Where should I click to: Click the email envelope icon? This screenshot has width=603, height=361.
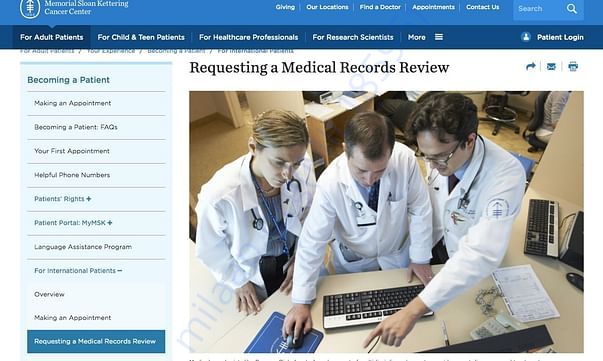(551, 67)
